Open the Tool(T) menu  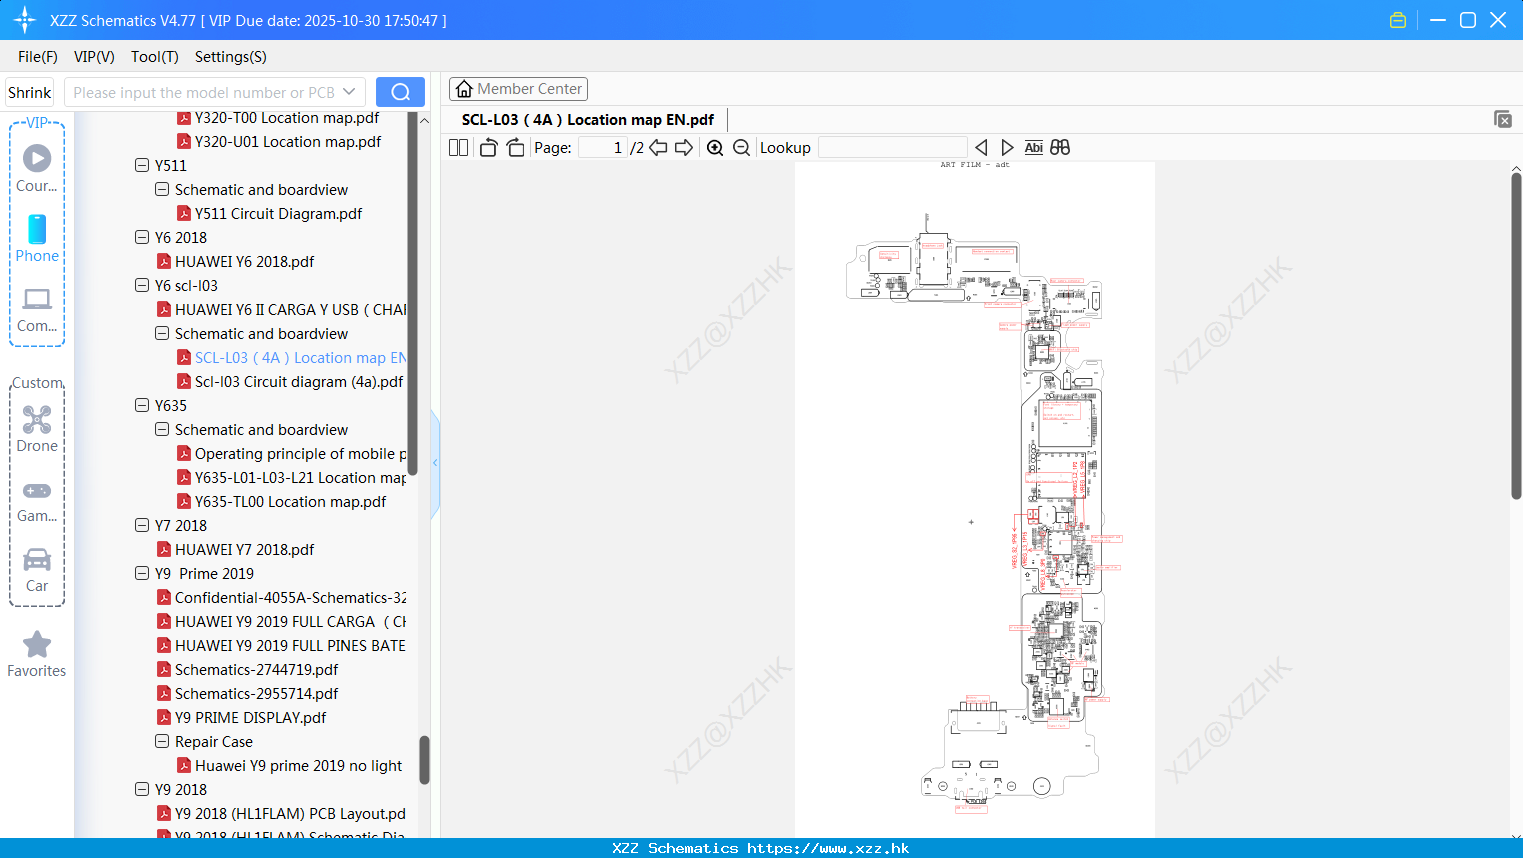(x=155, y=57)
